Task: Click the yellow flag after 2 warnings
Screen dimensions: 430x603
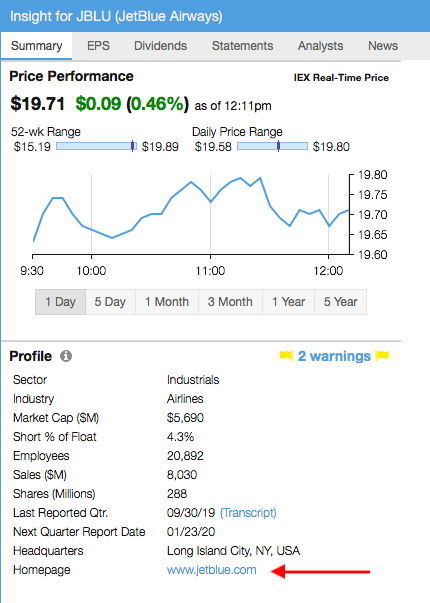Action: click(382, 356)
